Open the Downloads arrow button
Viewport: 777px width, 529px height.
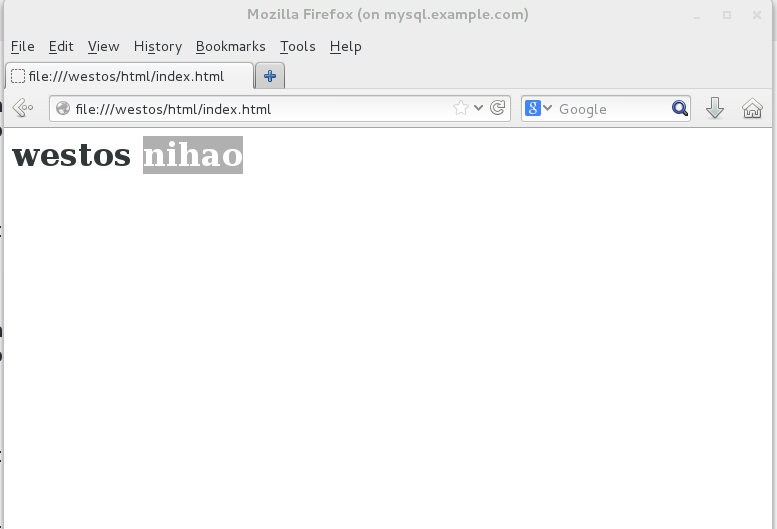click(715, 108)
